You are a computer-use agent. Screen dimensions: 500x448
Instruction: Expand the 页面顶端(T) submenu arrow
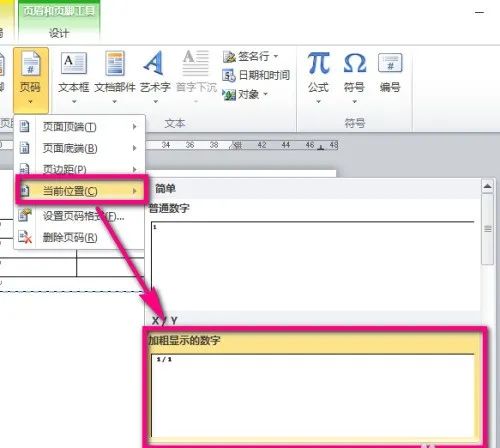[x=134, y=126]
